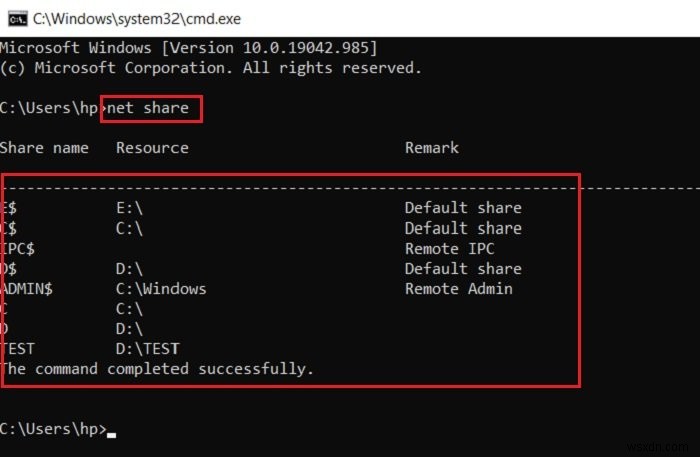Click the "Share name" column header
This screenshot has height=457, width=700.
click(44, 148)
